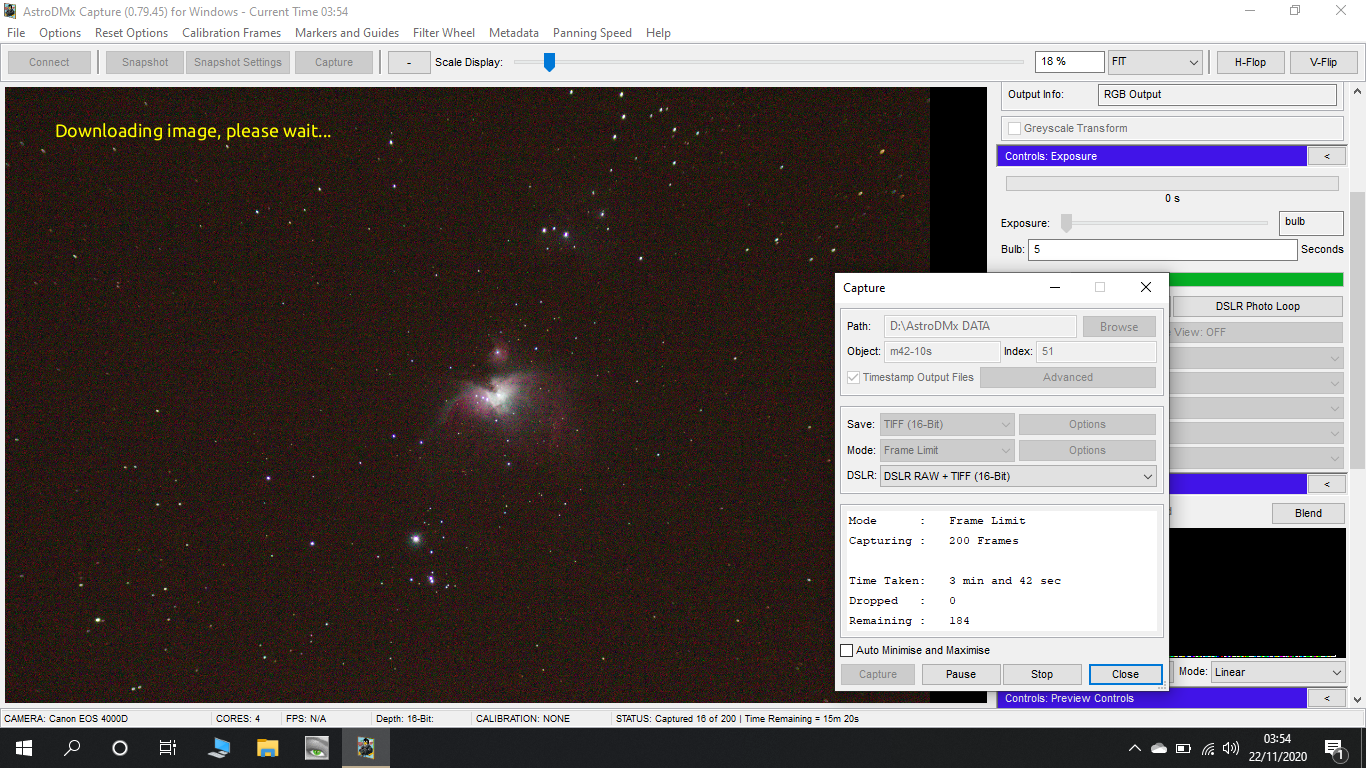The width and height of the screenshot is (1366, 768).
Task: Click the network icon in the system tray
Action: tap(1207, 747)
